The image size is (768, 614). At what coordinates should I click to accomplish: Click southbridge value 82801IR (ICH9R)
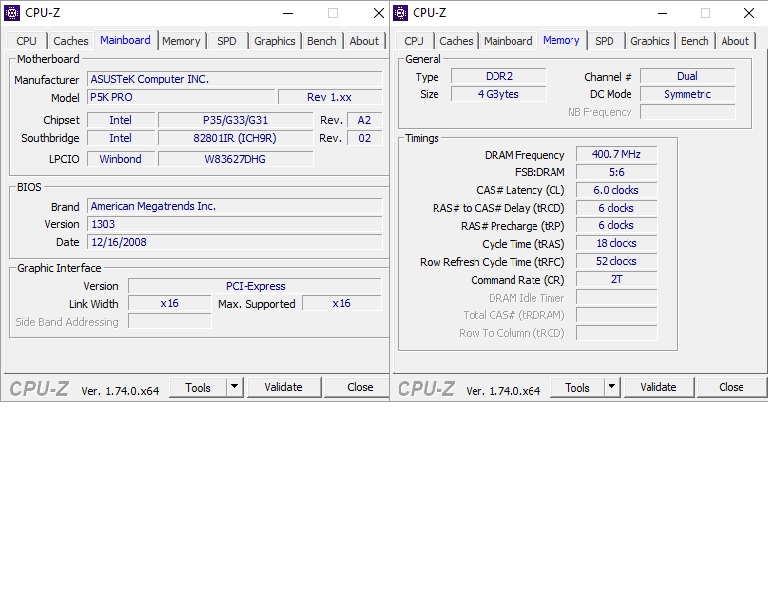[x=236, y=138]
